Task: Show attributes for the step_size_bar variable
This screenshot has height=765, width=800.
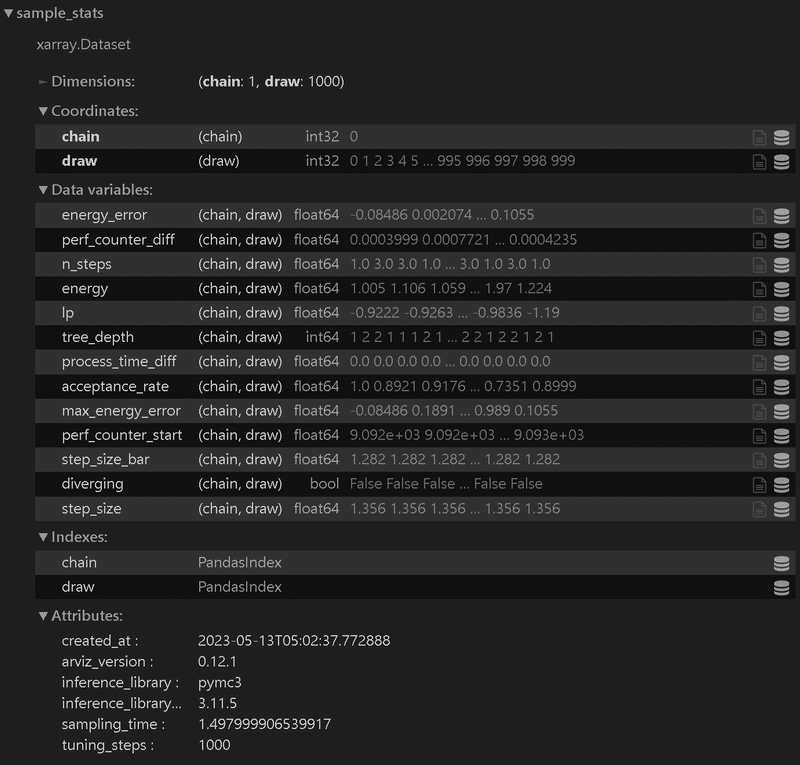Action: coord(760,459)
